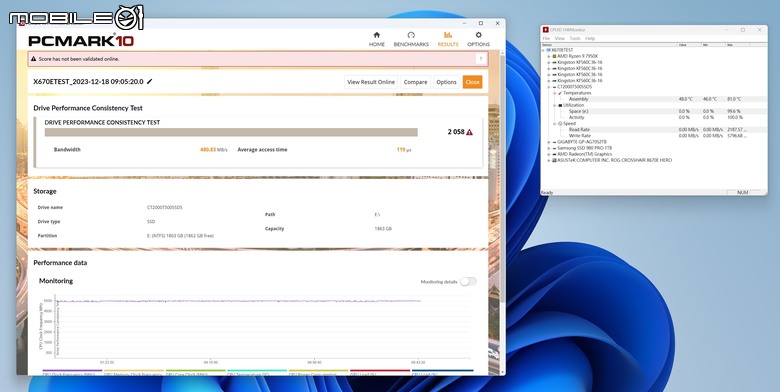Expand the AMD Ryzen 9 7950X node
Image resolution: width=780 pixels, height=392 pixels.
(x=549, y=56)
